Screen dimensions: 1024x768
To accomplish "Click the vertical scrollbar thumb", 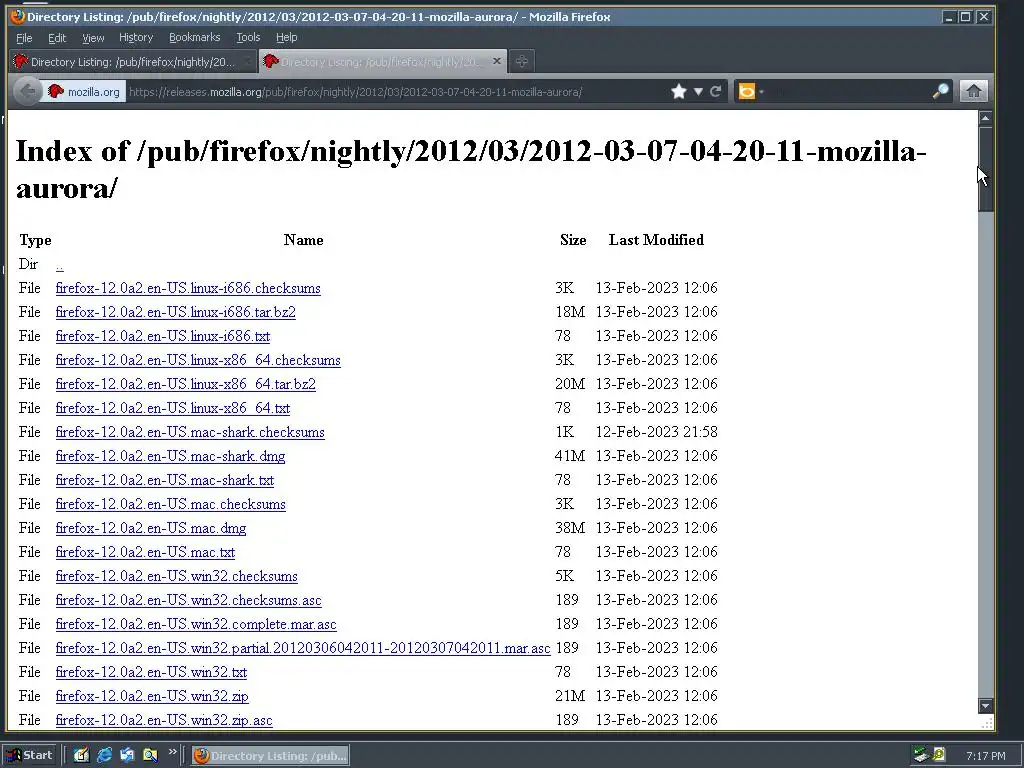I will [x=985, y=169].
